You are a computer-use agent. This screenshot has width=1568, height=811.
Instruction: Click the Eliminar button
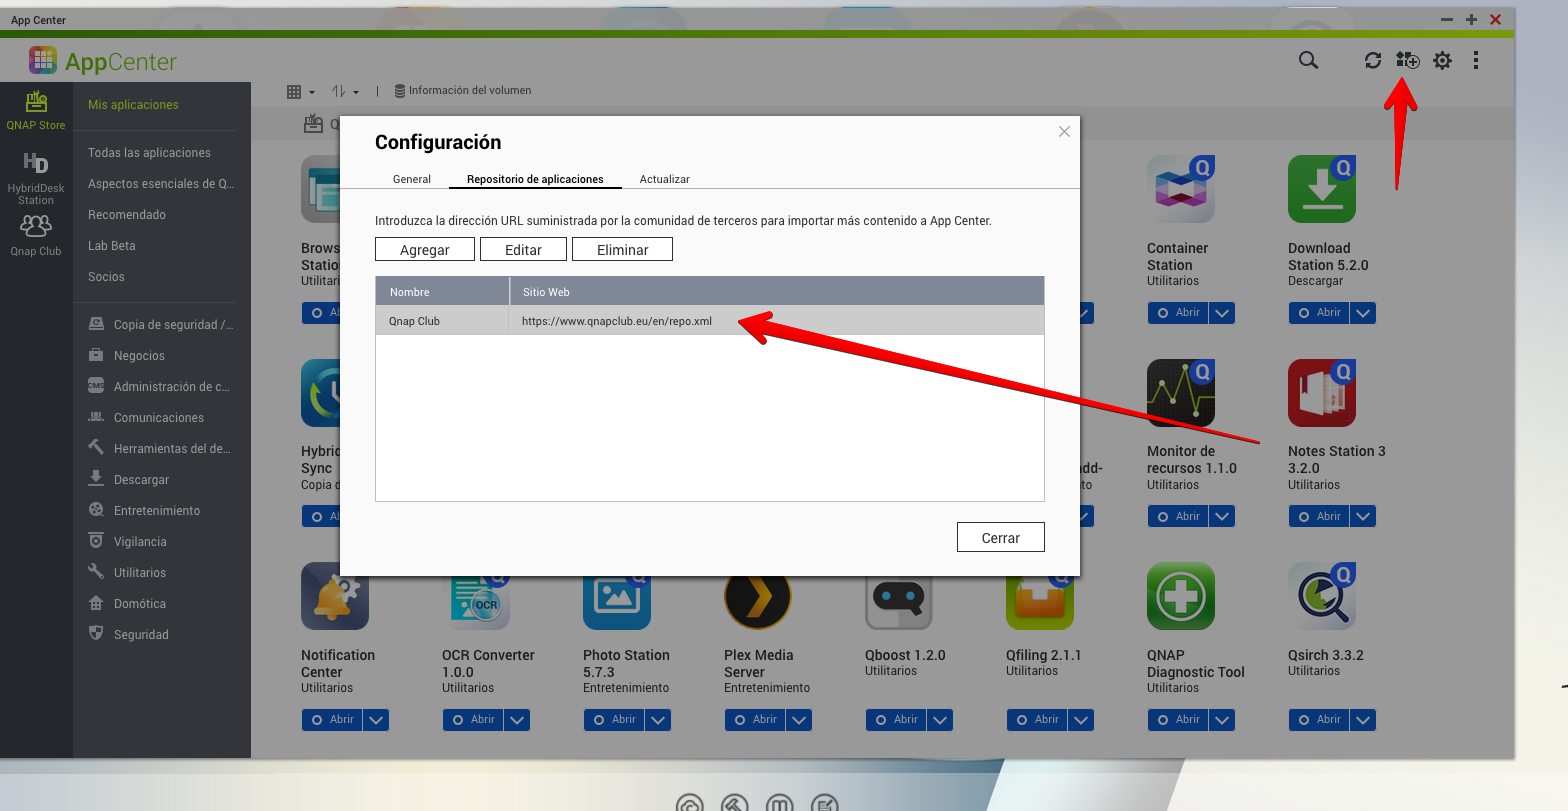coord(622,249)
